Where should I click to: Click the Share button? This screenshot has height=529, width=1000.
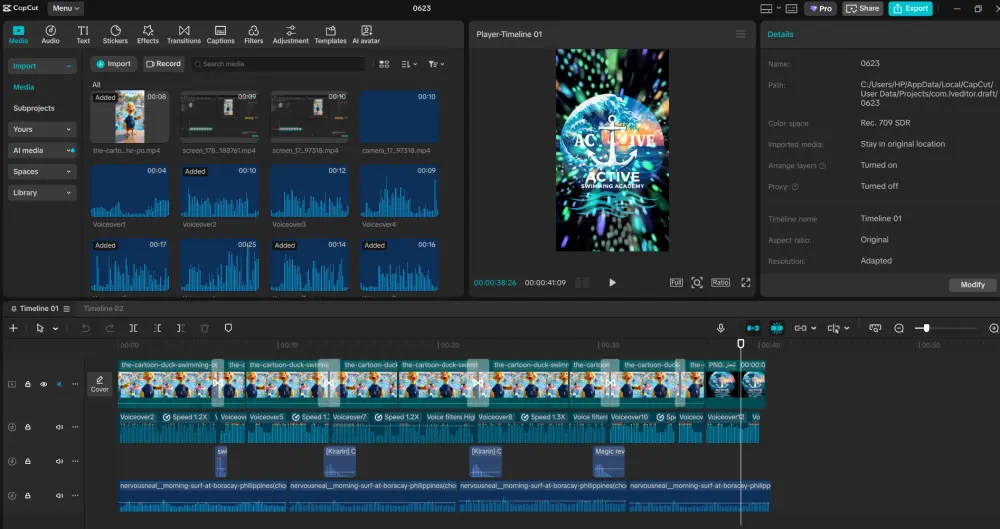click(862, 8)
